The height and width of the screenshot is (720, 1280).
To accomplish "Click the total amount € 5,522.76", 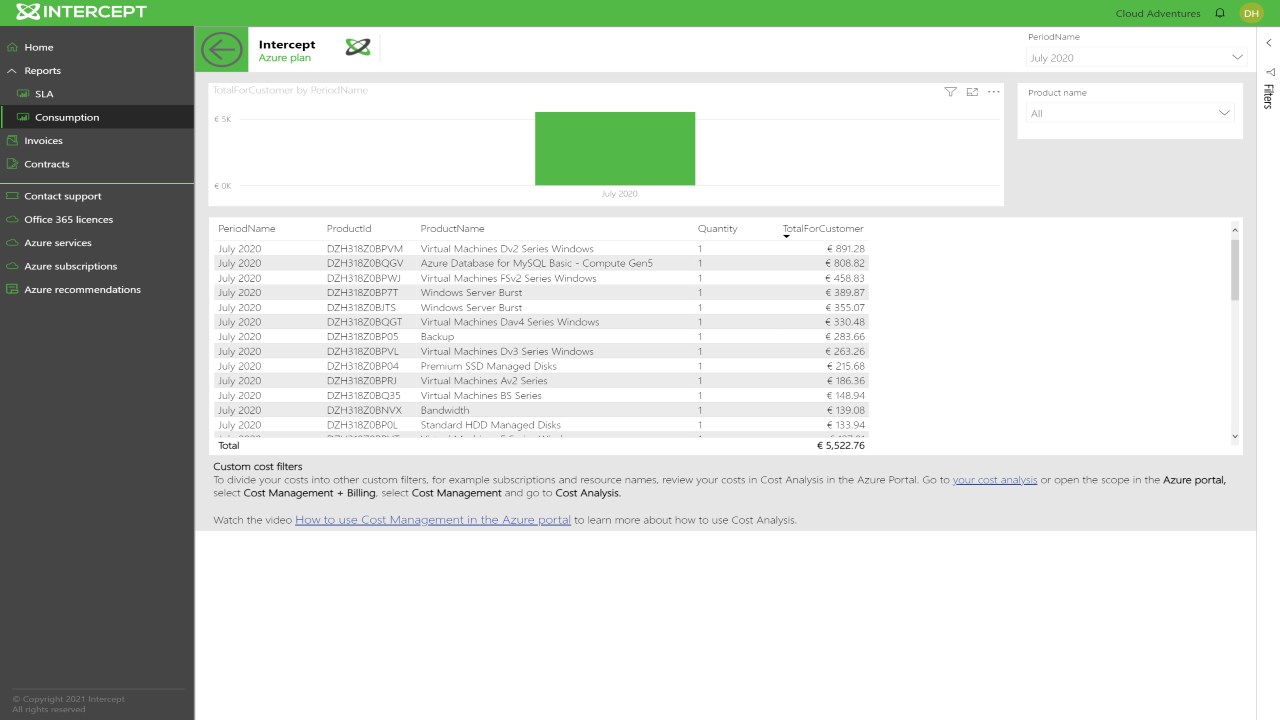I will (840, 446).
